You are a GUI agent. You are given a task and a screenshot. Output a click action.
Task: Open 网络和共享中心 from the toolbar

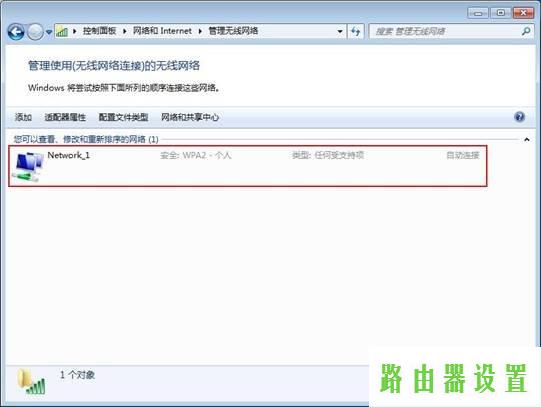[190, 117]
